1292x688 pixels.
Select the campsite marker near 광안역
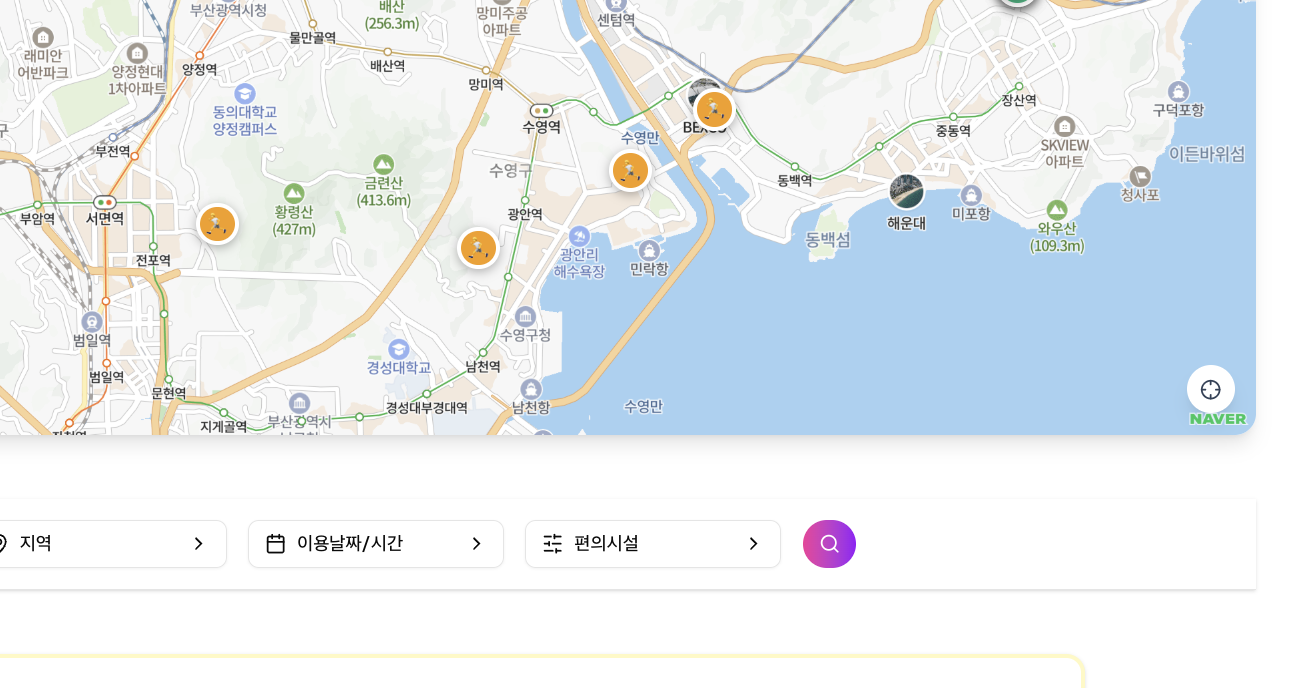point(478,247)
